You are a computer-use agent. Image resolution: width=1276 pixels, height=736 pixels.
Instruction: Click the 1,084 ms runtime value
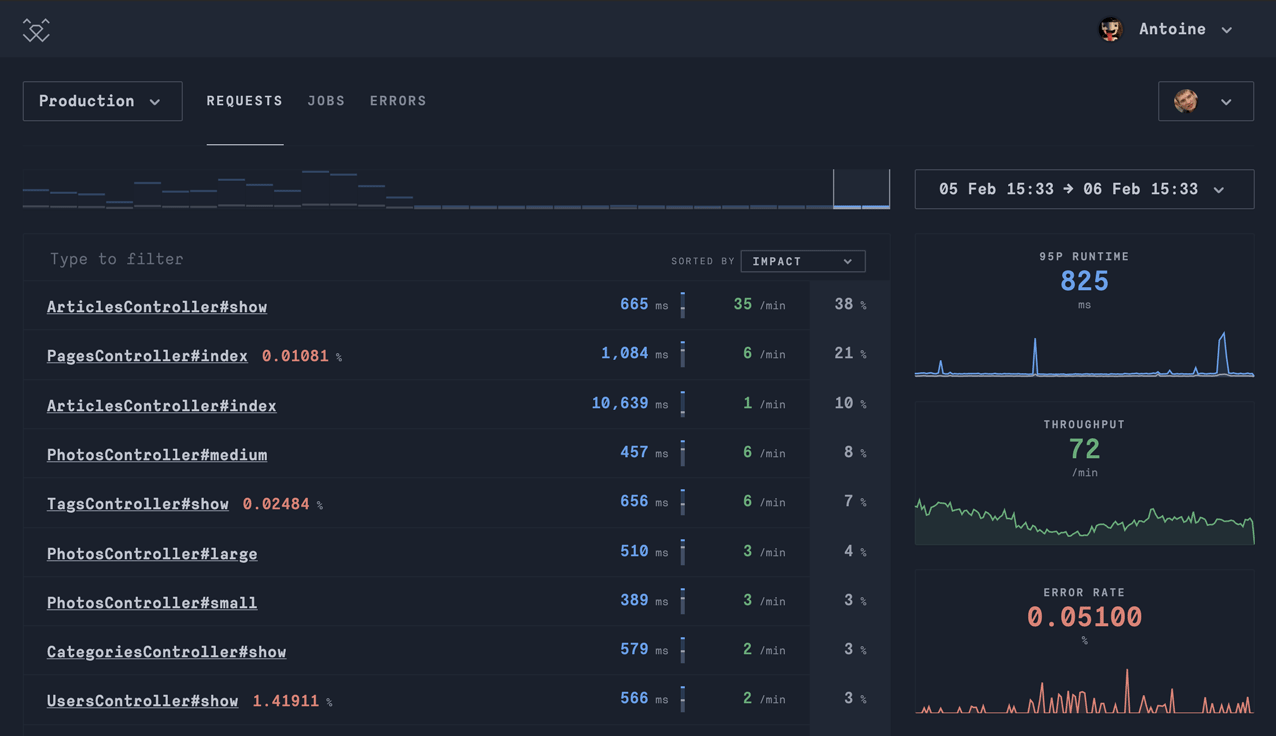click(x=635, y=353)
